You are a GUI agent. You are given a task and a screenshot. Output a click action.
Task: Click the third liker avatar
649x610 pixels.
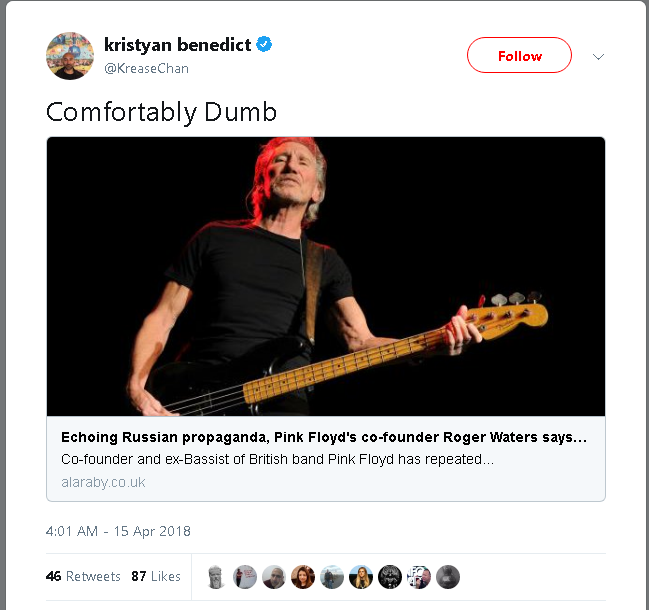tap(274, 576)
